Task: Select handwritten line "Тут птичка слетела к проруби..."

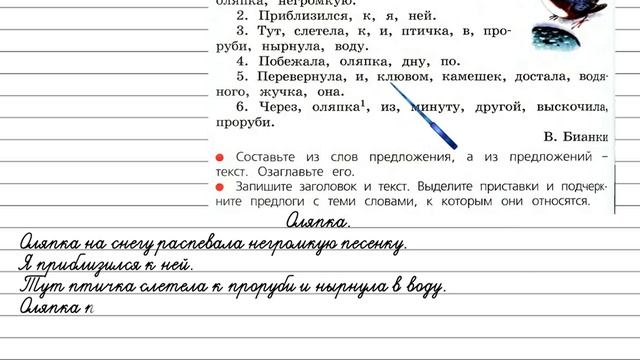Action: 232,286
